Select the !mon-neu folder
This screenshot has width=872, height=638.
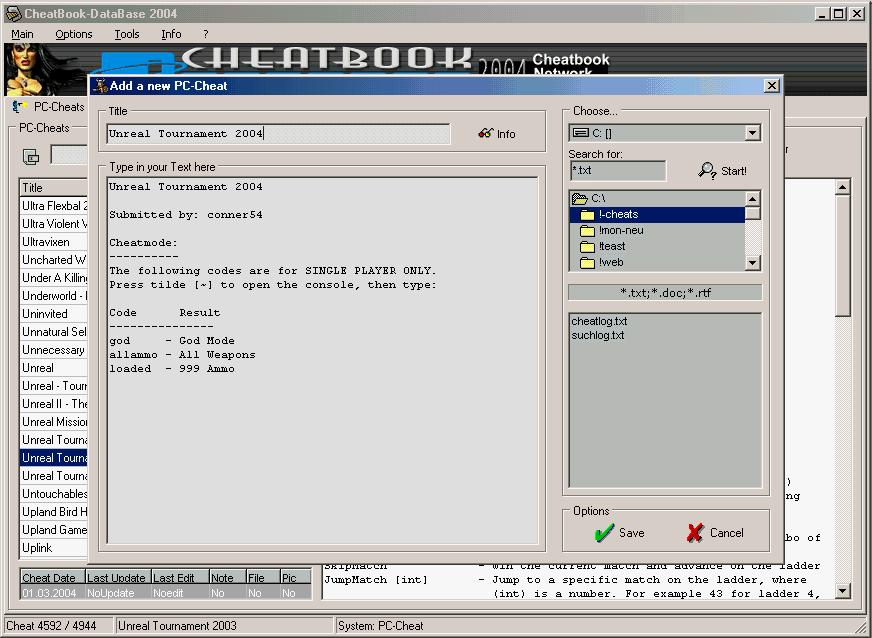pyautogui.click(x=620, y=230)
